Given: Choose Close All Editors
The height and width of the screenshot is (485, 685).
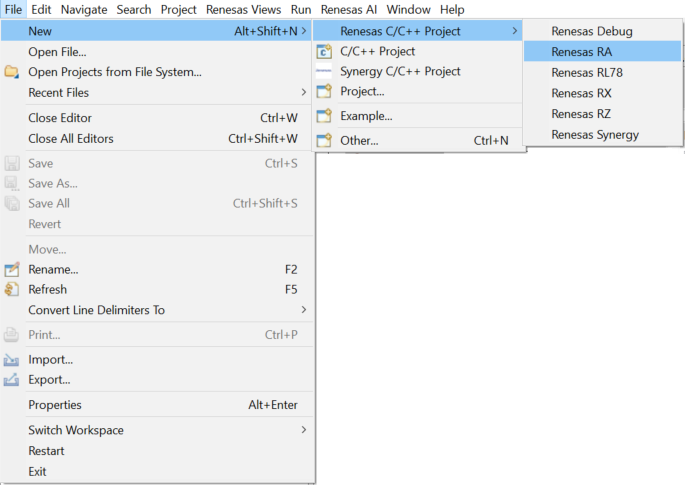Looking at the screenshot, I should click(x=157, y=139).
